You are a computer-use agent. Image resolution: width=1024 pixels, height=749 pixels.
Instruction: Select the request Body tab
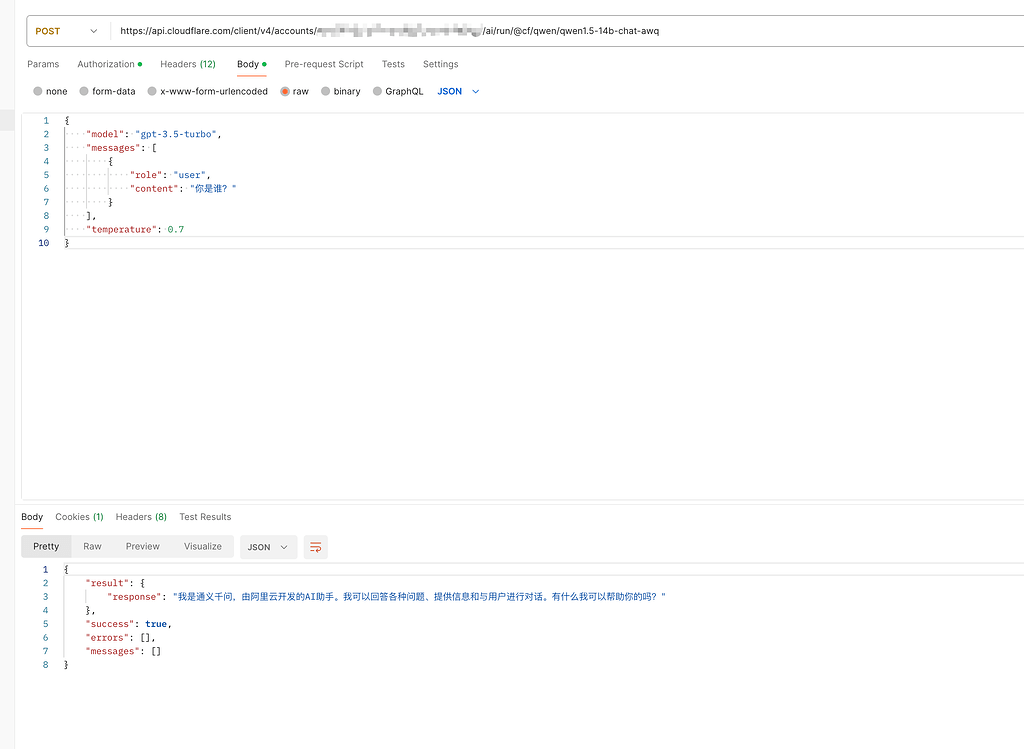251,64
